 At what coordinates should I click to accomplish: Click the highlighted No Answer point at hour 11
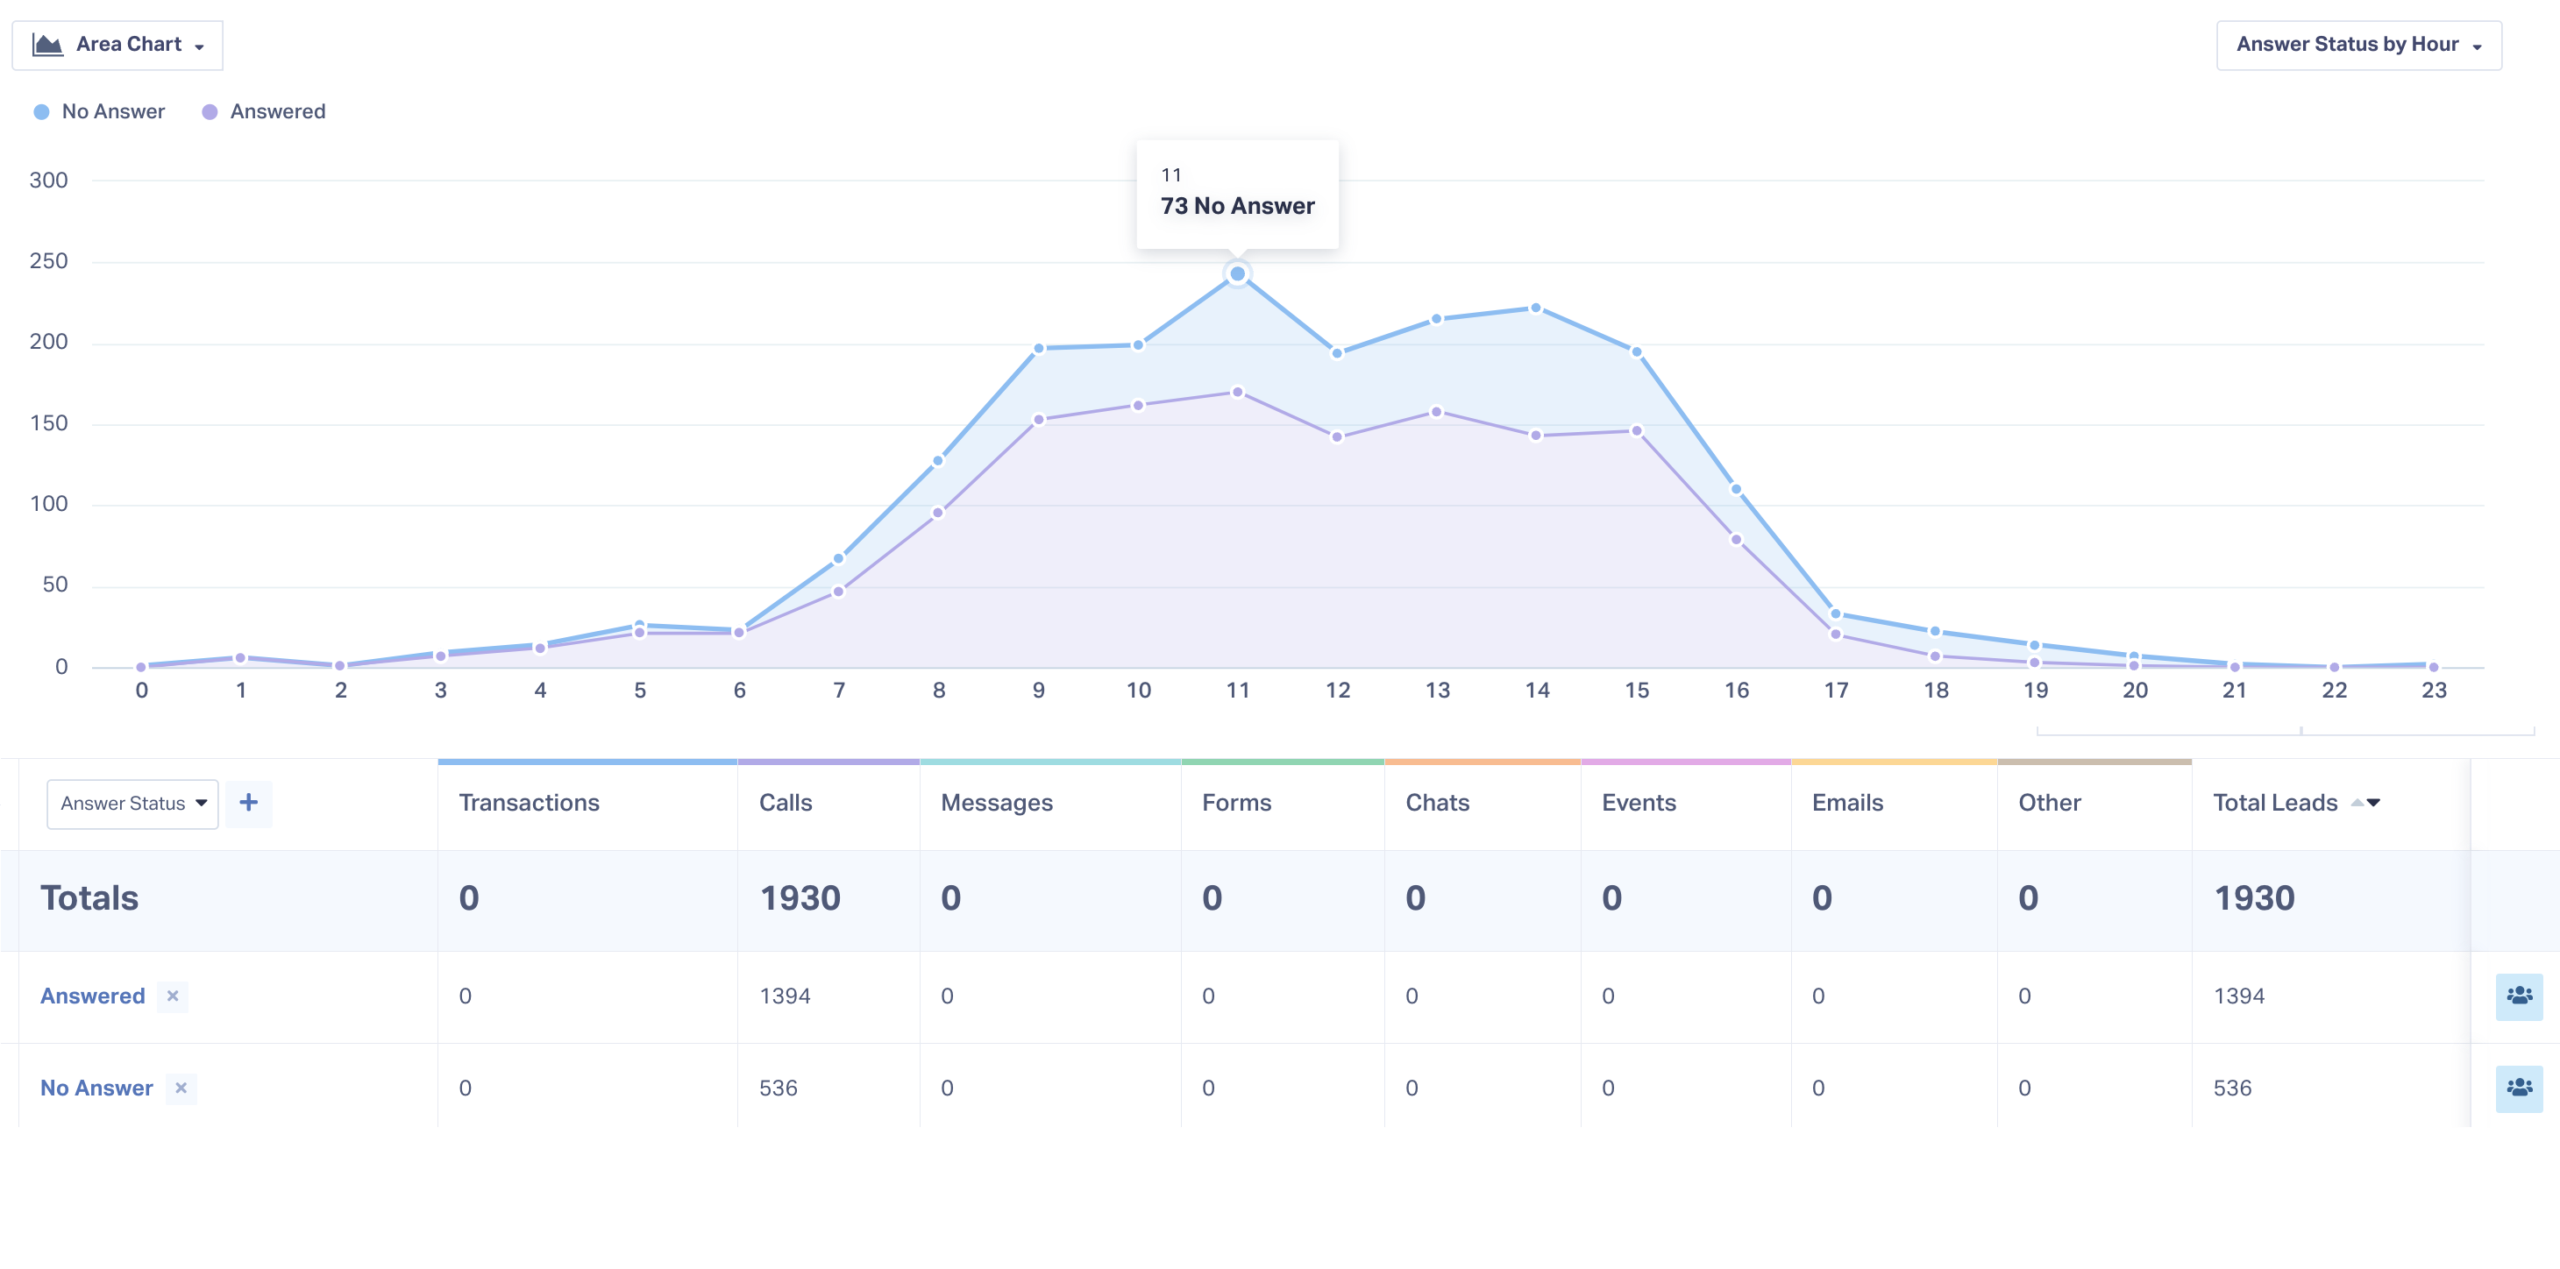click(1237, 274)
